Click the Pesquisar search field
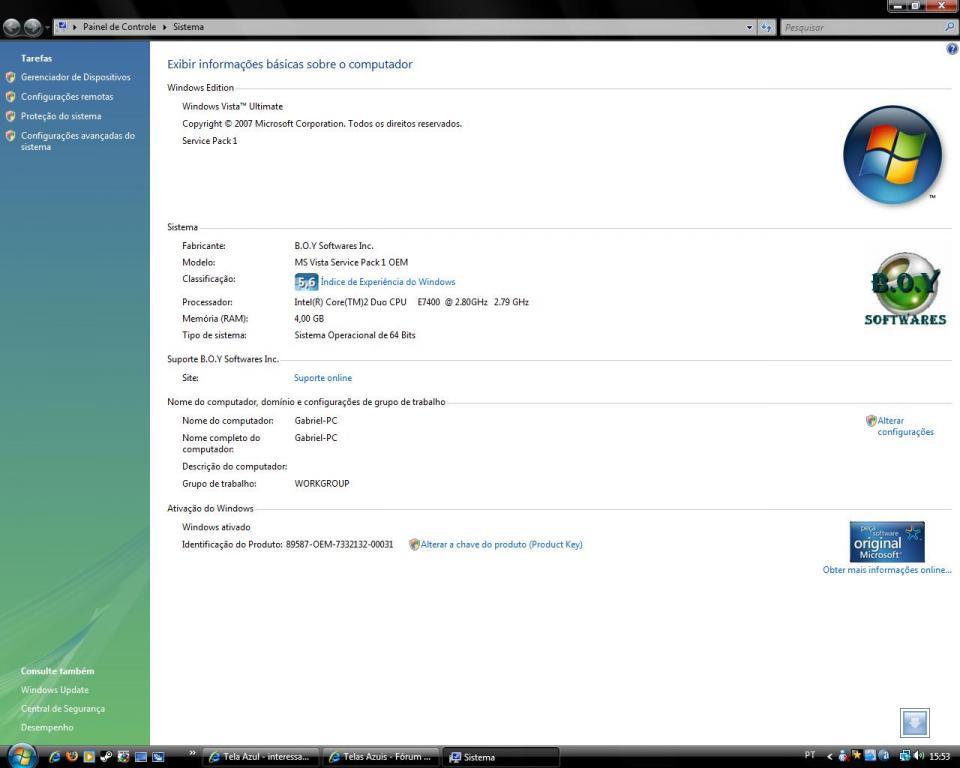 click(x=860, y=27)
